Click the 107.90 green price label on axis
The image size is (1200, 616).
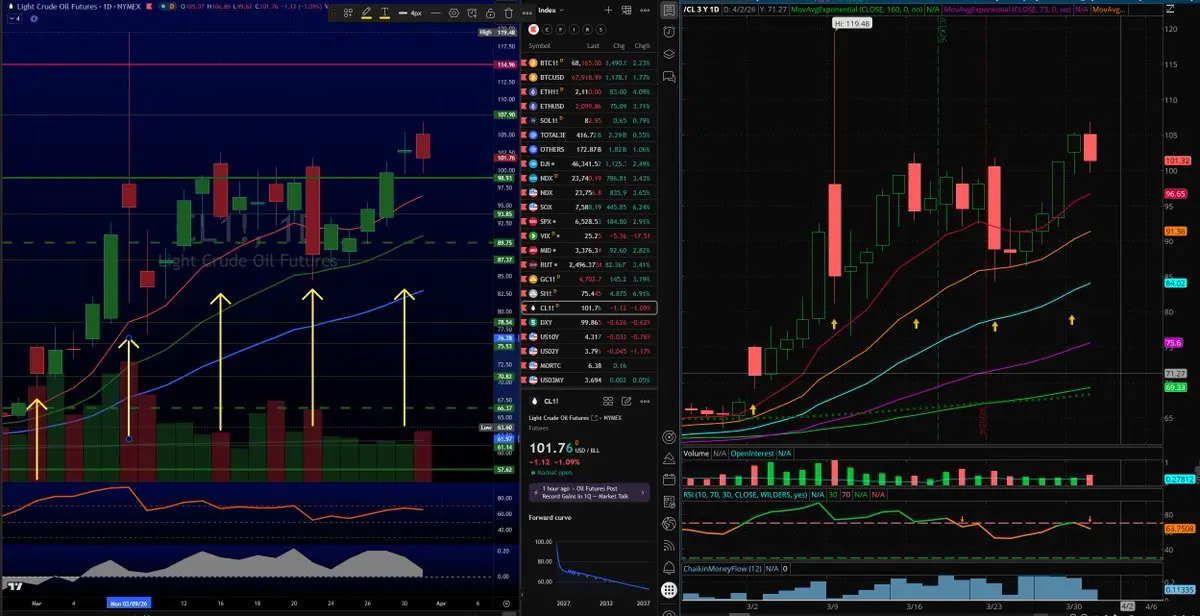504,115
